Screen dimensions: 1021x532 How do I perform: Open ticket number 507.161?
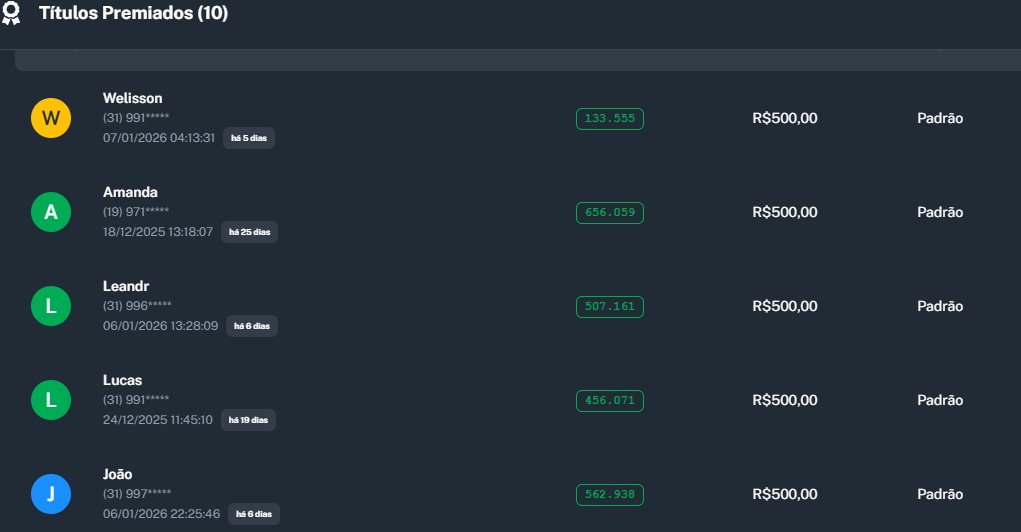610,306
